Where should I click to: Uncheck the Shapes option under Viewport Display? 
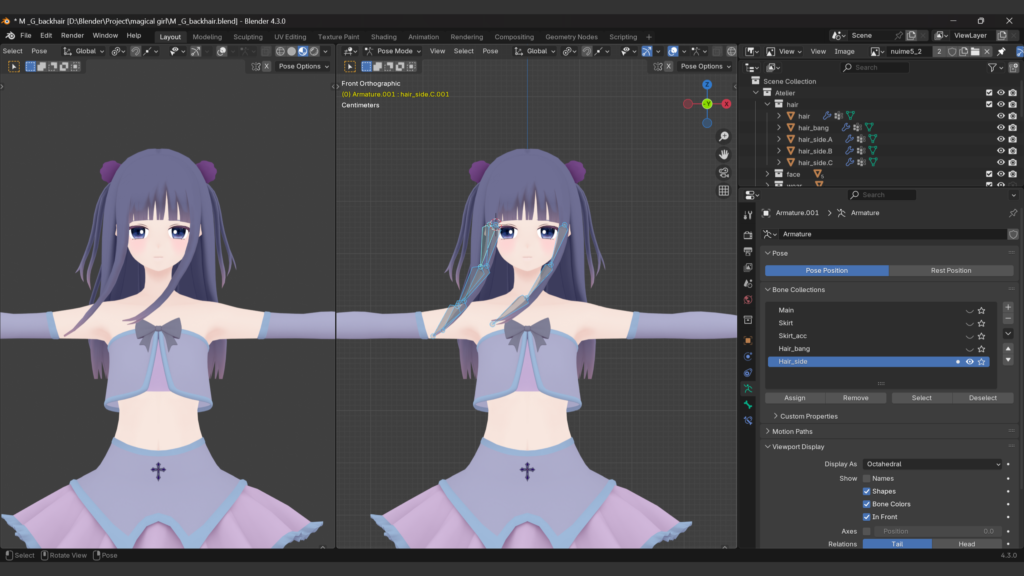coord(866,491)
